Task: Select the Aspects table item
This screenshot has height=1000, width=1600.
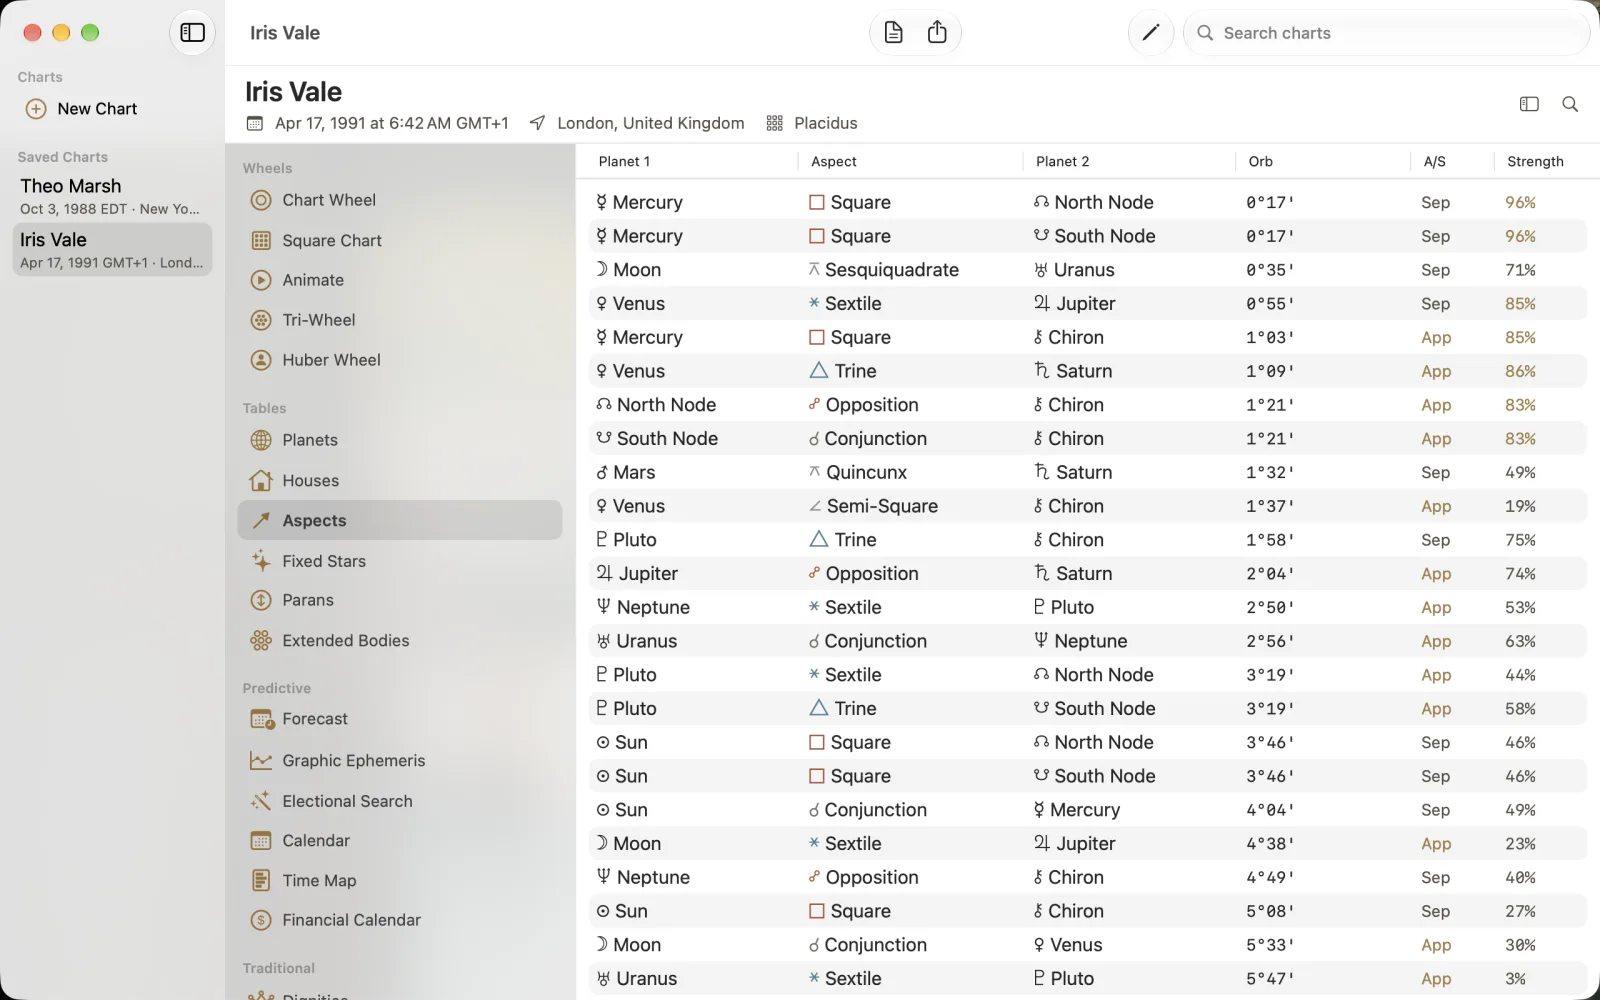Action: [x=400, y=520]
